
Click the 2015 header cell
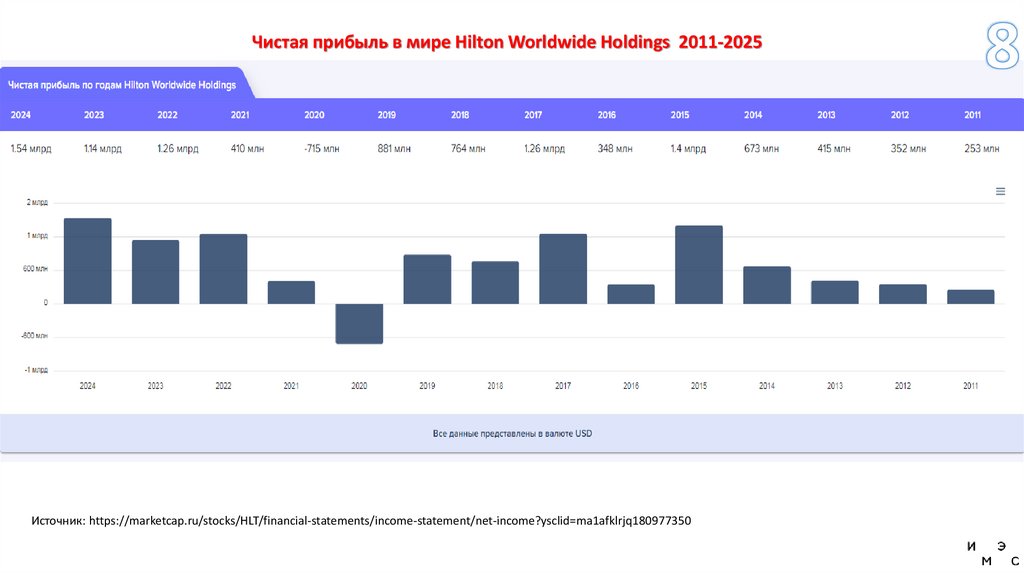pos(680,115)
